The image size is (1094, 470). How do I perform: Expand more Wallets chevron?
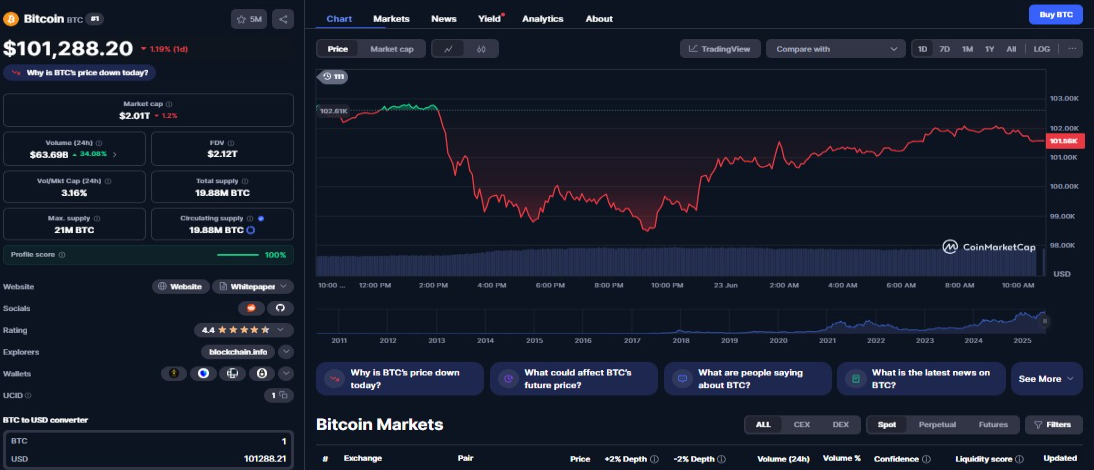point(285,374)
